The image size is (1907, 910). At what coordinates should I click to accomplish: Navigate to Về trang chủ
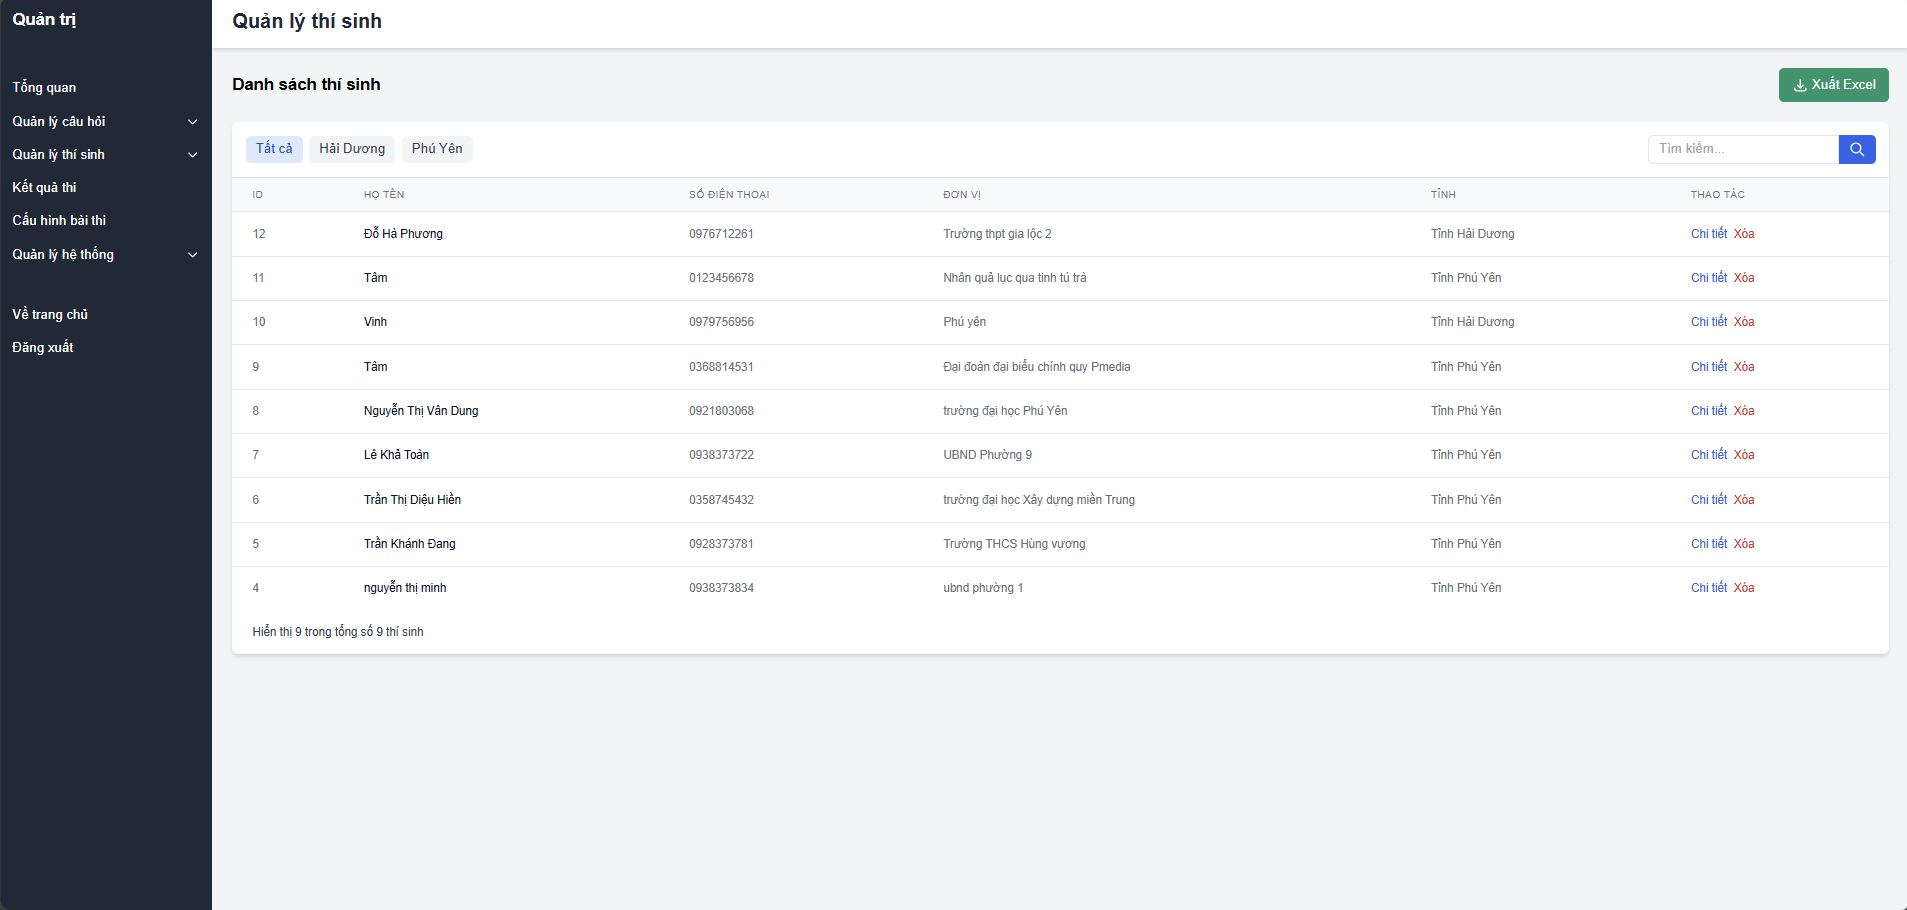[50, 315]
